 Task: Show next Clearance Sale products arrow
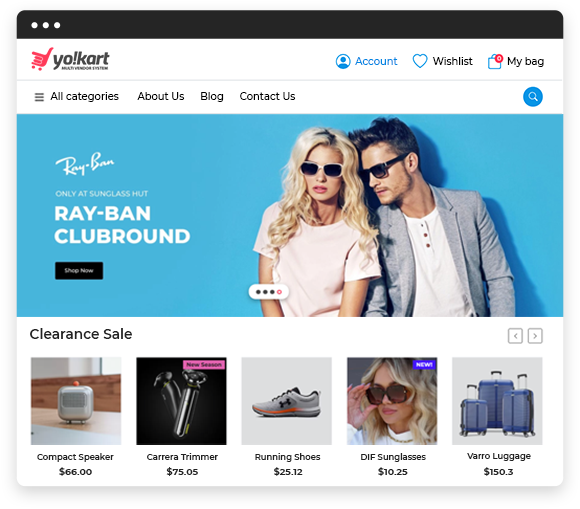[x=535, y=336]
